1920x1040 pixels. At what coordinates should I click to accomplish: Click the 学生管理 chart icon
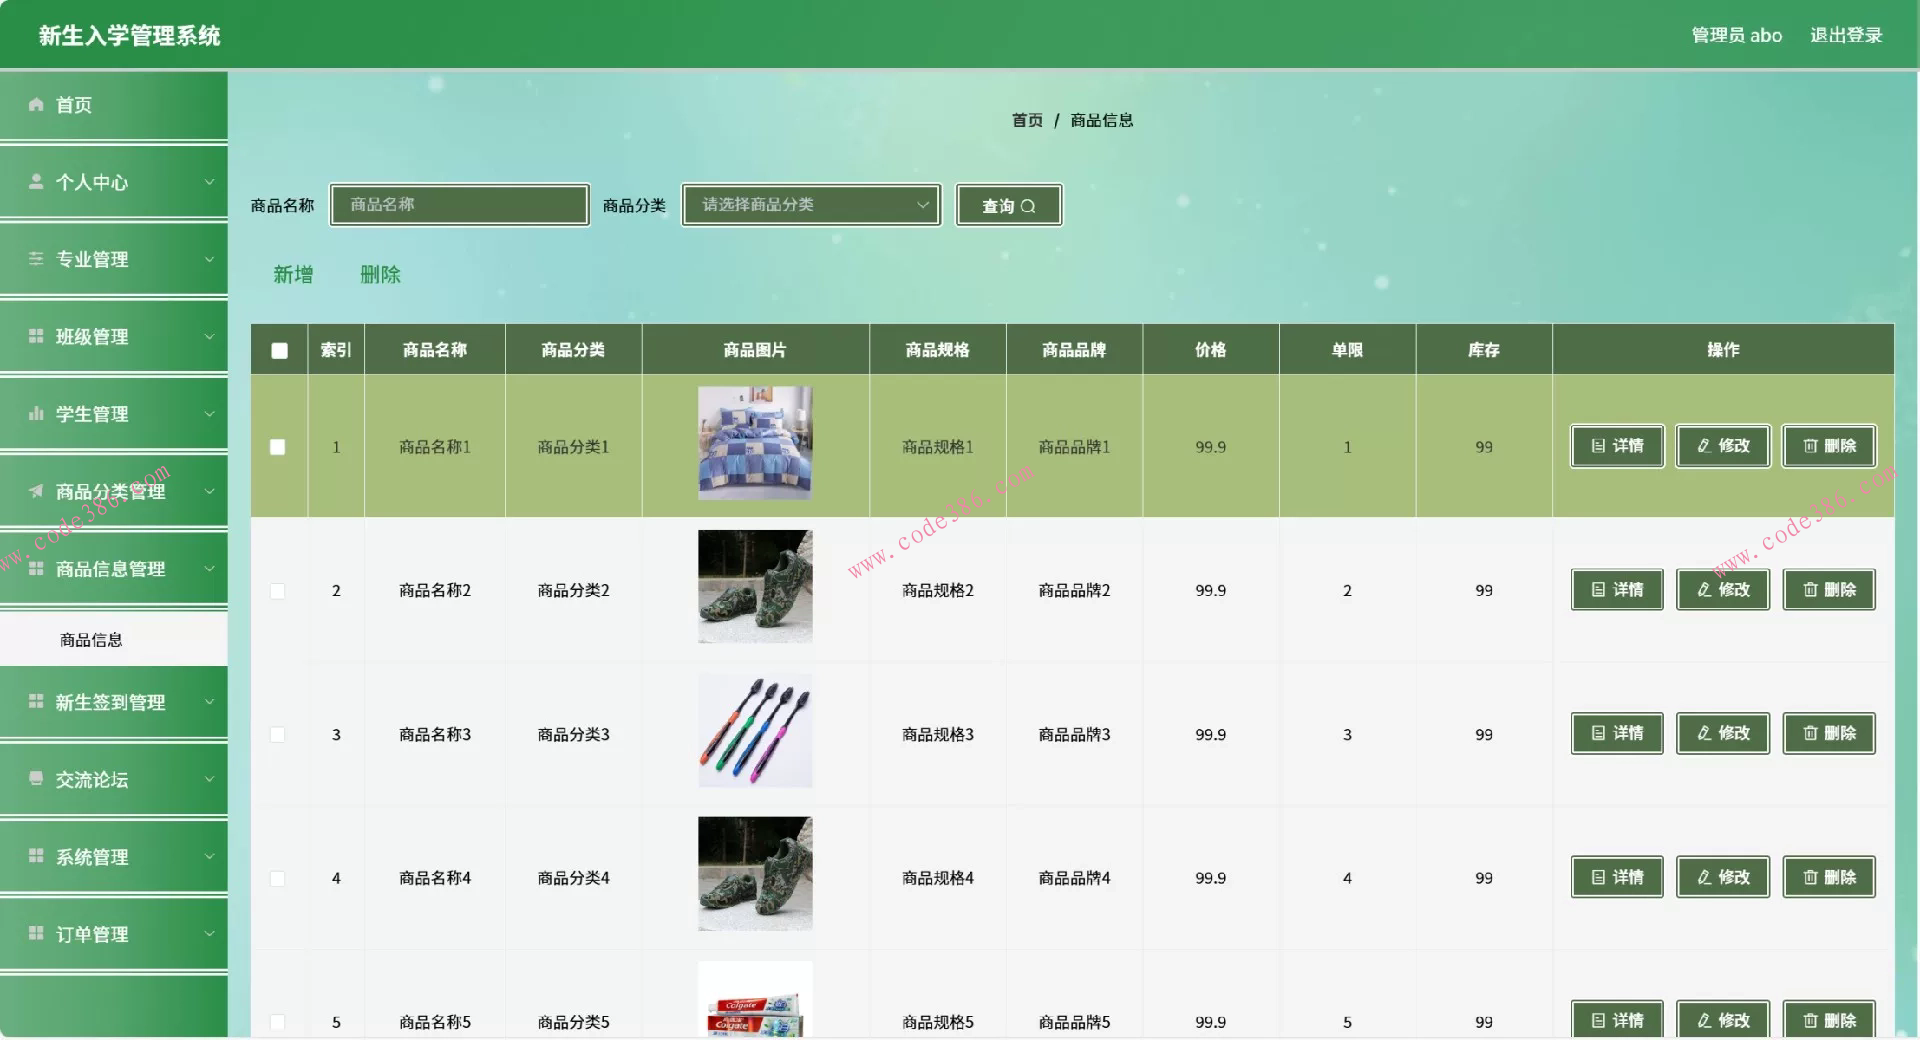tap(35, 413)
